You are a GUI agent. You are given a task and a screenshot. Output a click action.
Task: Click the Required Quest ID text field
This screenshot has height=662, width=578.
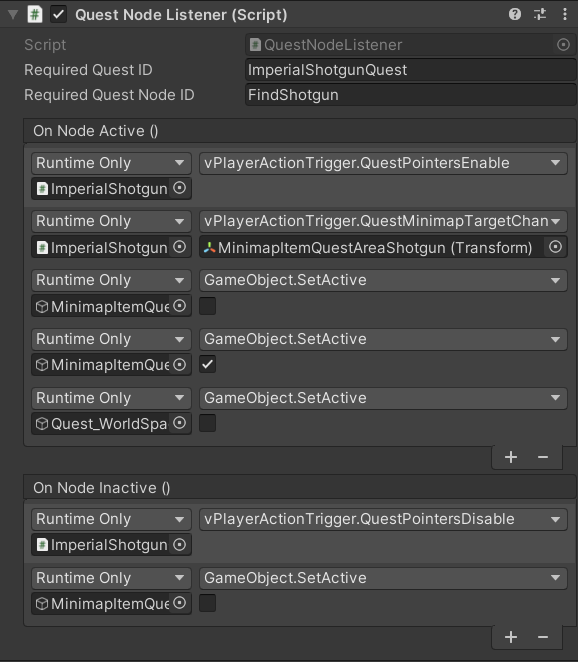coord(410,70)
